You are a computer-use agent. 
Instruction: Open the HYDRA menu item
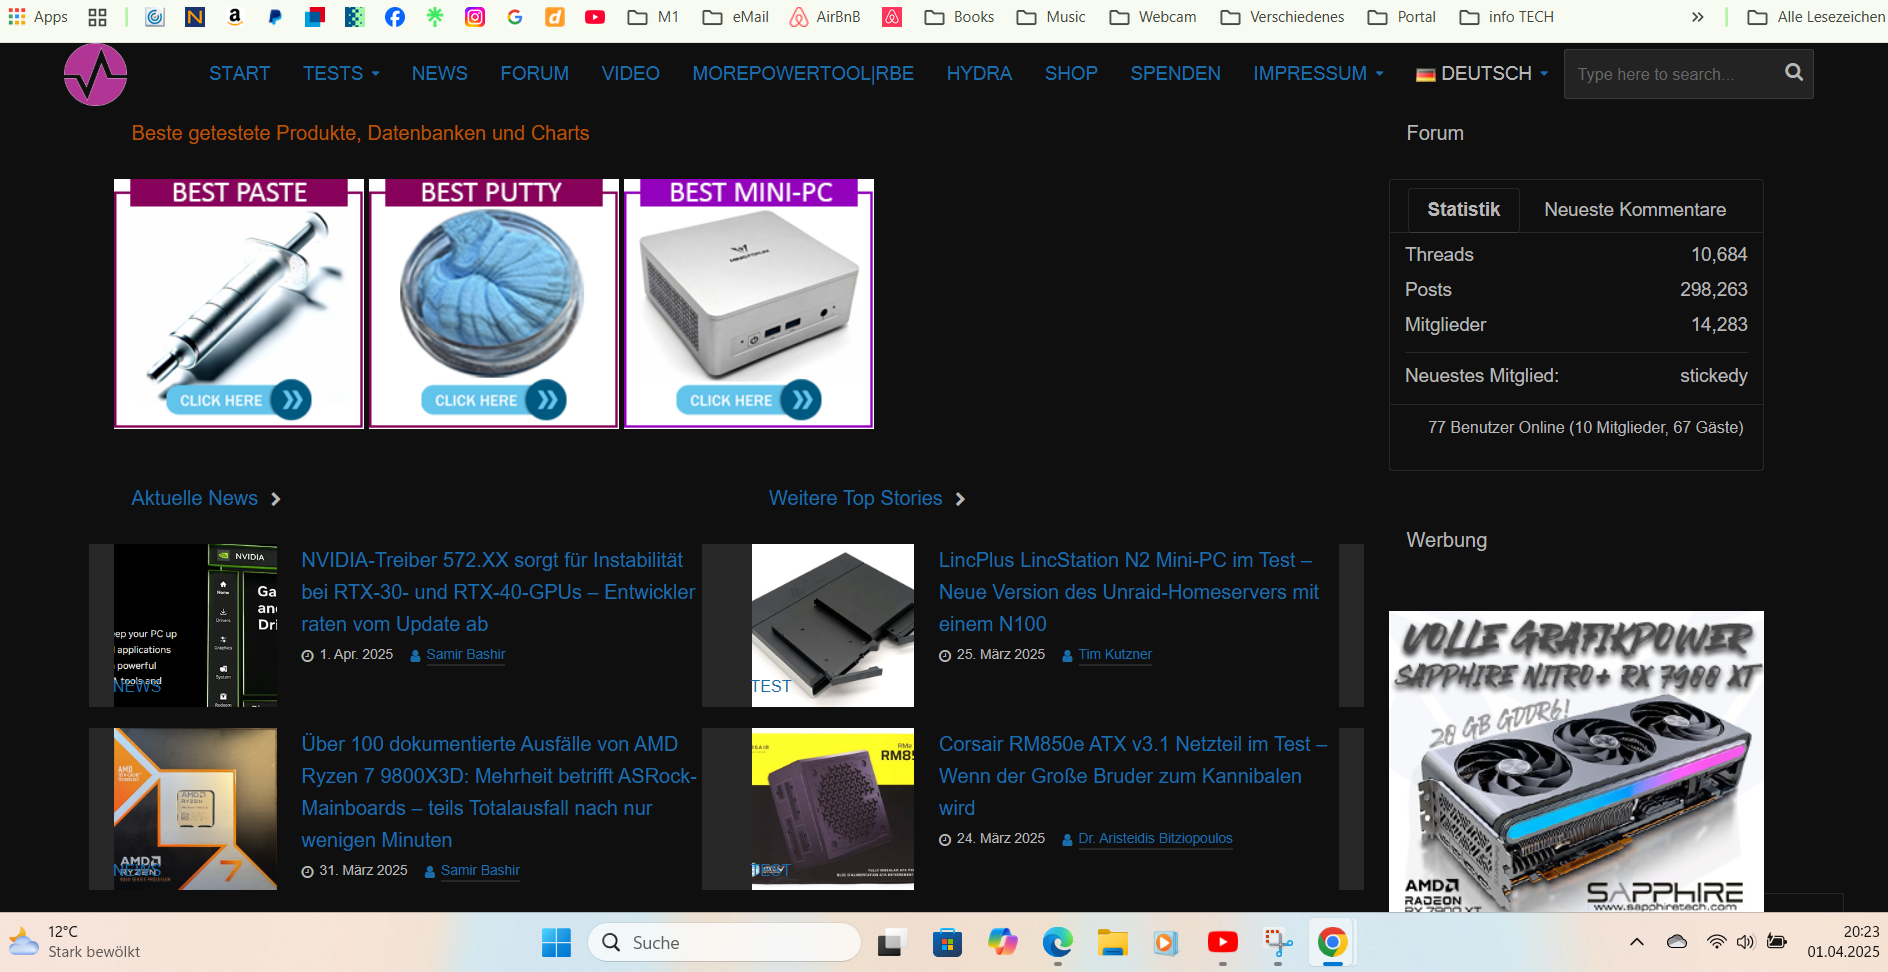[979, 73]
